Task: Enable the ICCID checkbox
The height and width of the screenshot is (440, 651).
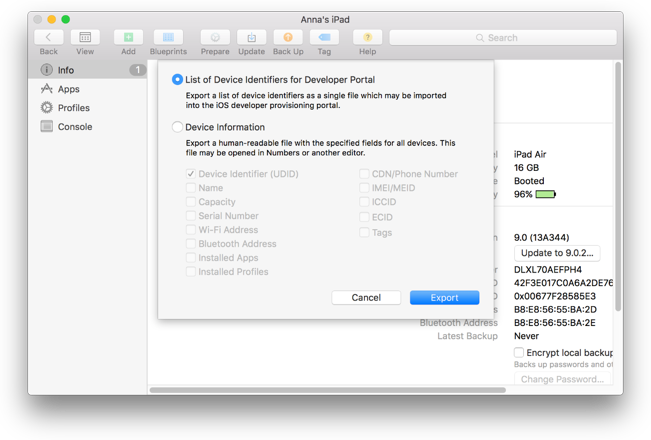Action: click(x=364, y=202)
